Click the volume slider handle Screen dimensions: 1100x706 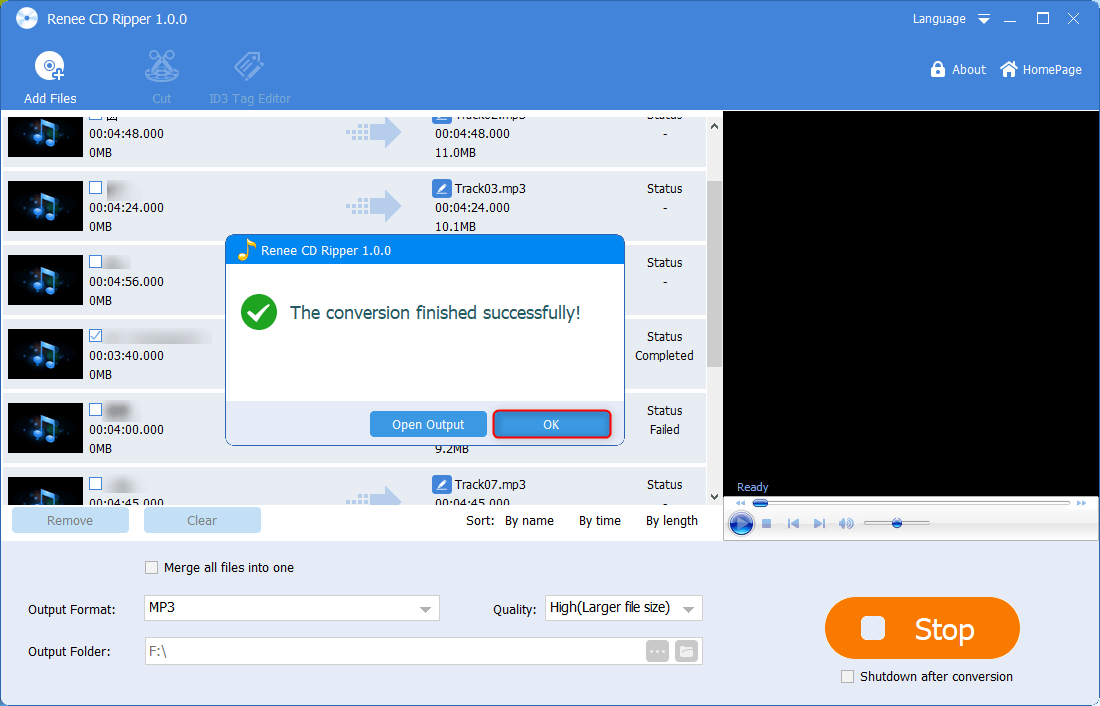[x=897, y=523]
